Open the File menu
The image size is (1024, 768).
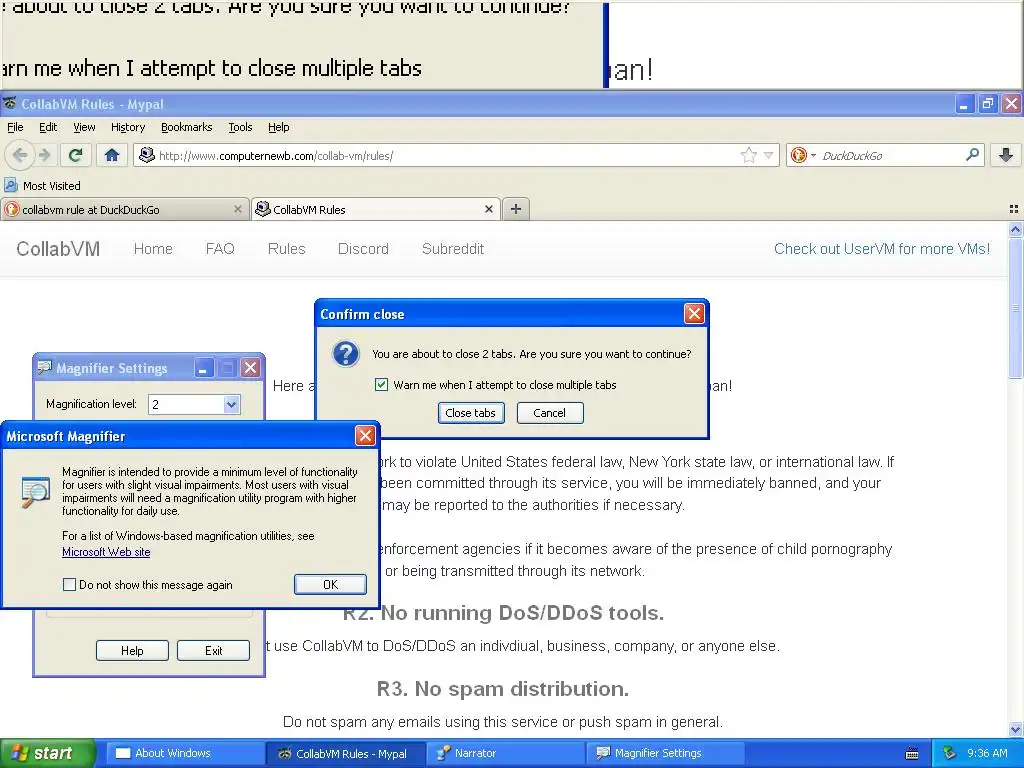tap(15, 127)
